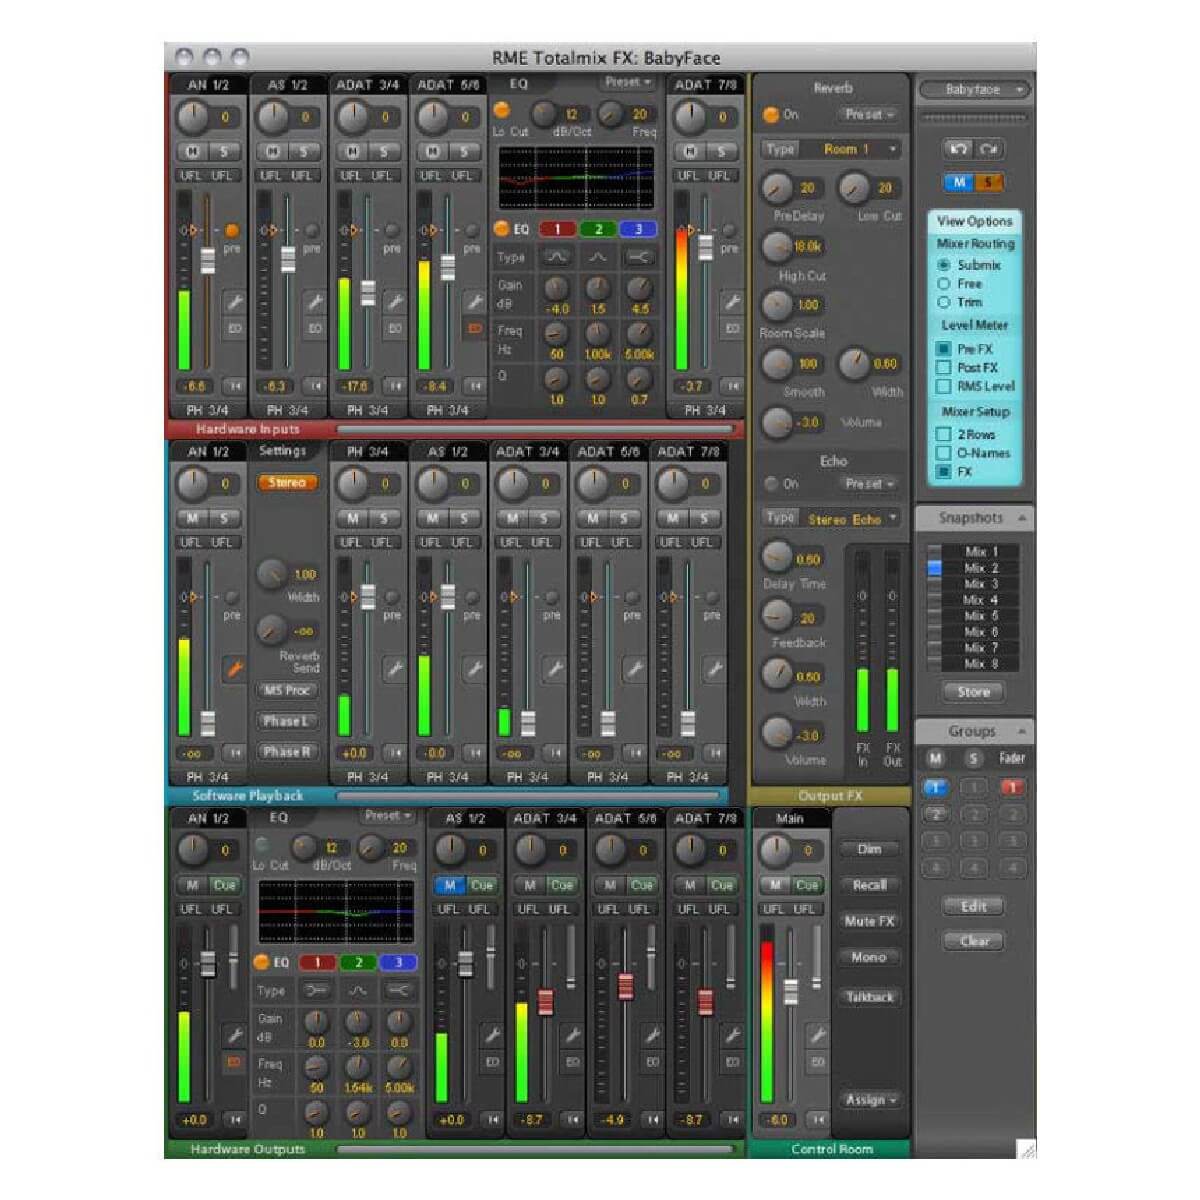Viewport: 1200px width, 1200px height.
Task: Click band 1 filter type icon, Hardware Inputs EQ
Action: 556,257
